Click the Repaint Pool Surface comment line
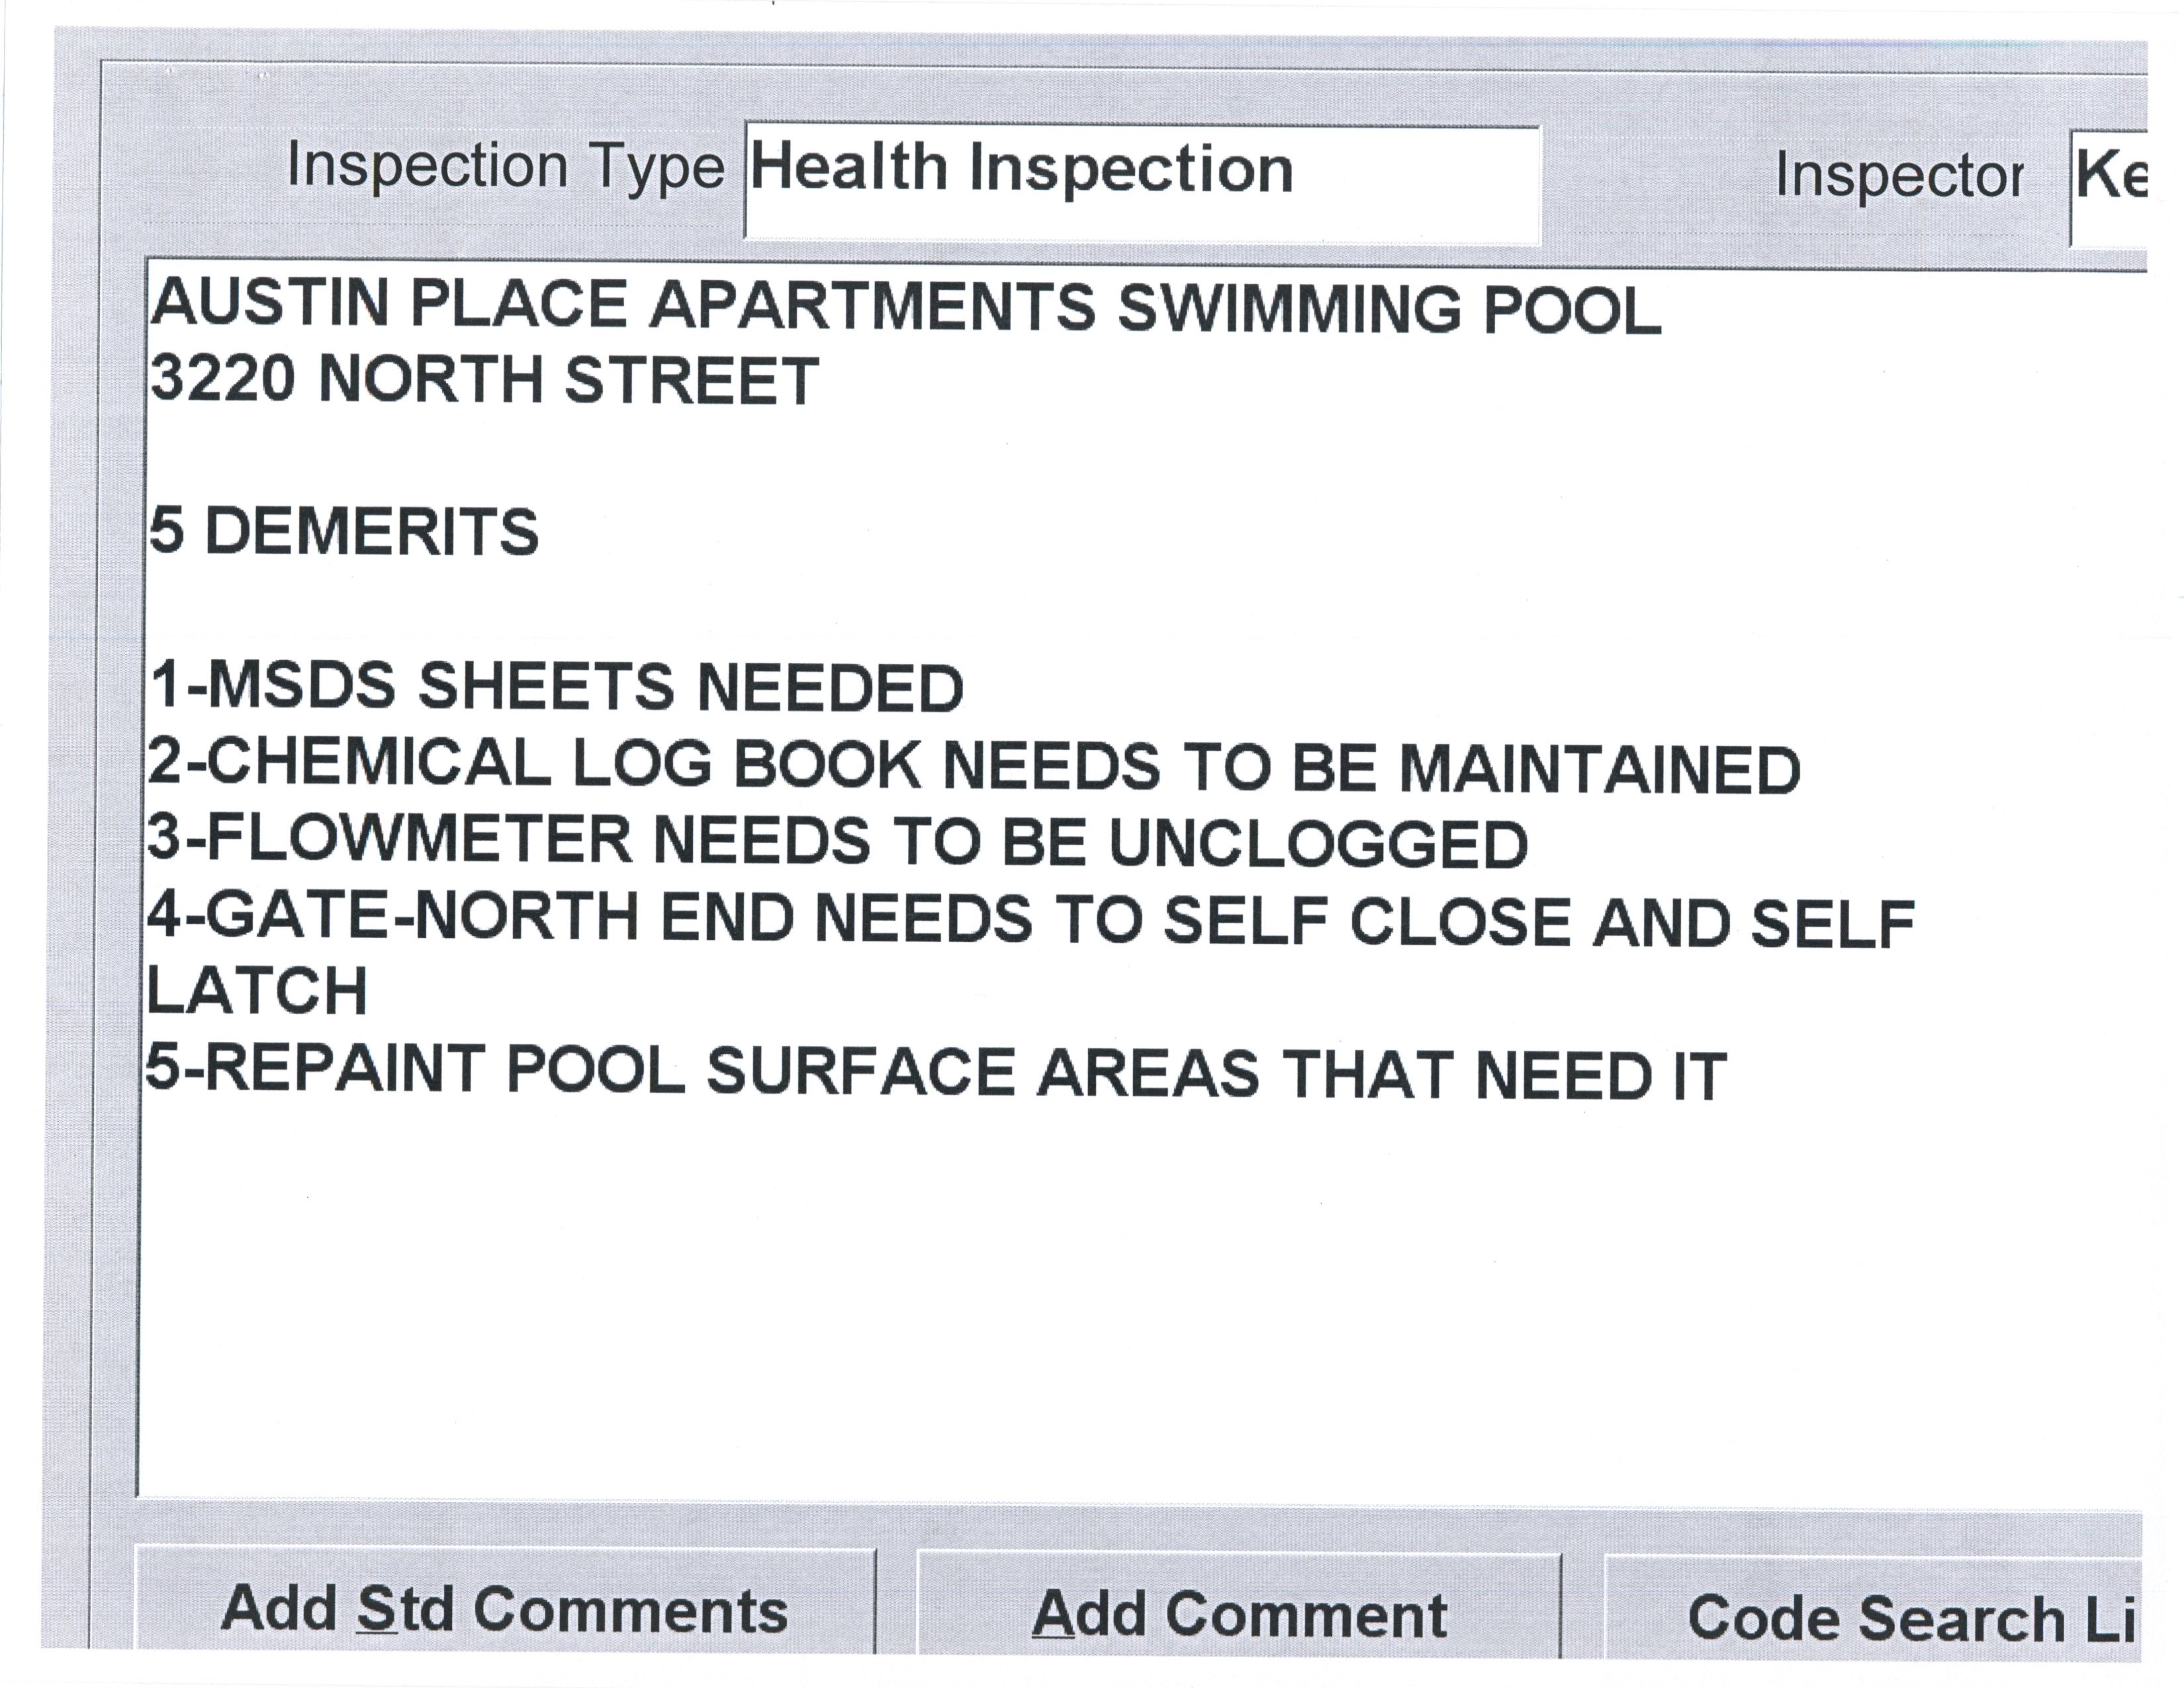Viewport: 2184px width, 1688px height. [x=936, y=1072]
